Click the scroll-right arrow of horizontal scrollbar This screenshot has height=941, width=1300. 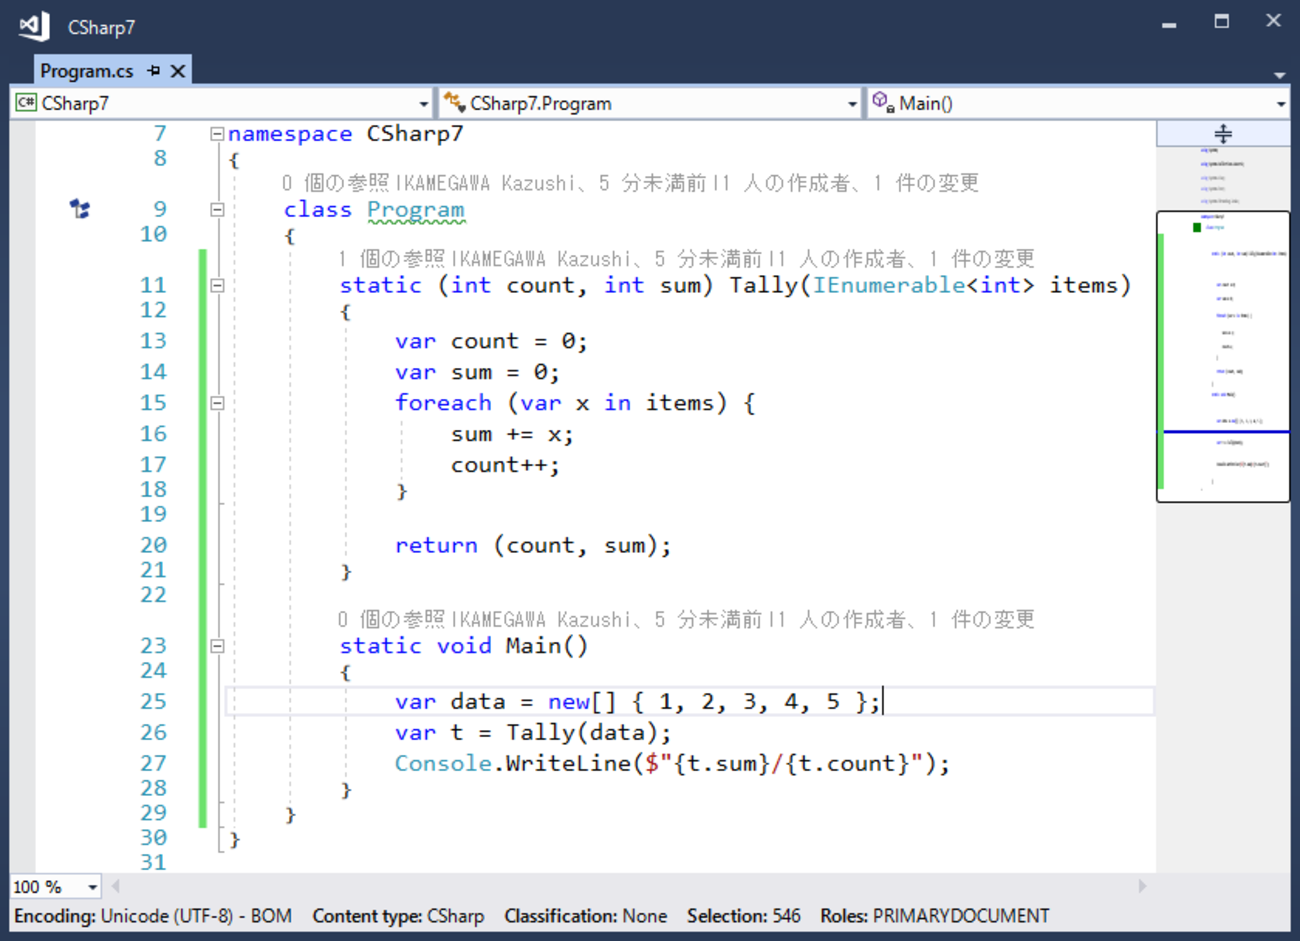1142,886
